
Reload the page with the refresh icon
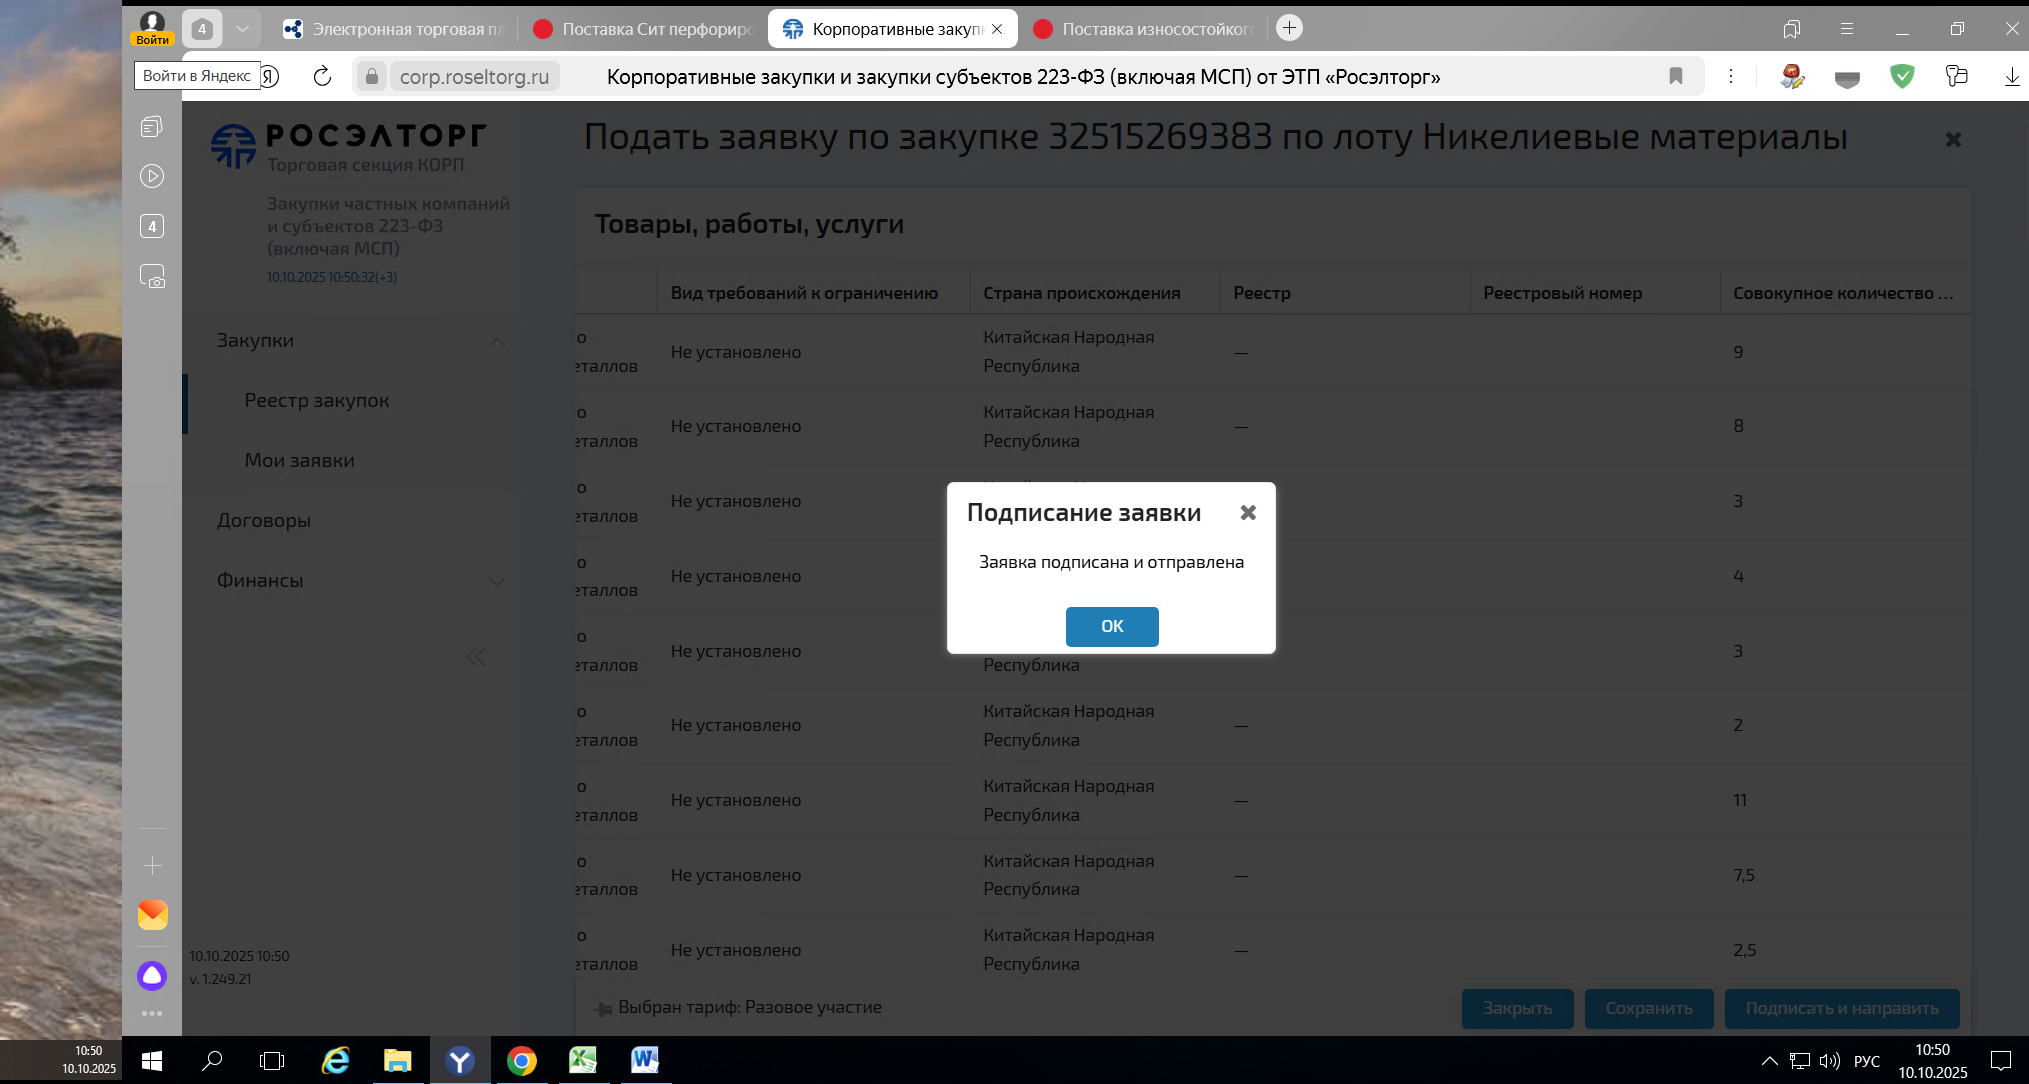(322, 76)
